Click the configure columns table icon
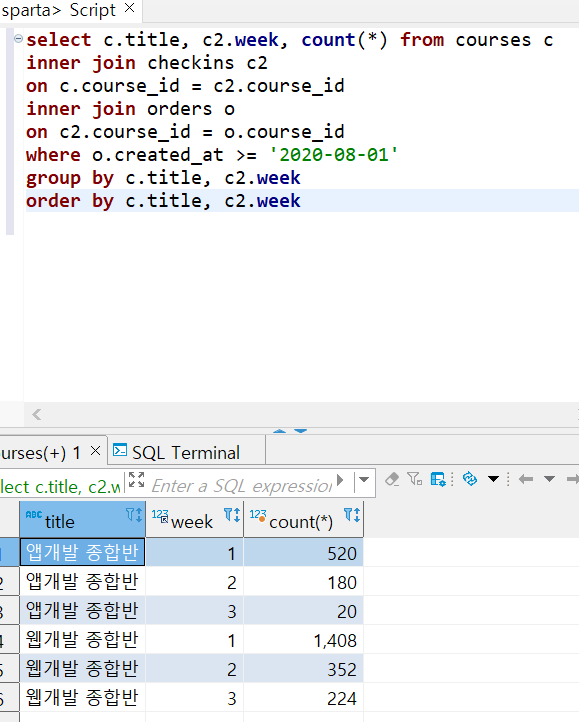Image resolution: width=579 pixels, height=722 pixels. [438, 479]
